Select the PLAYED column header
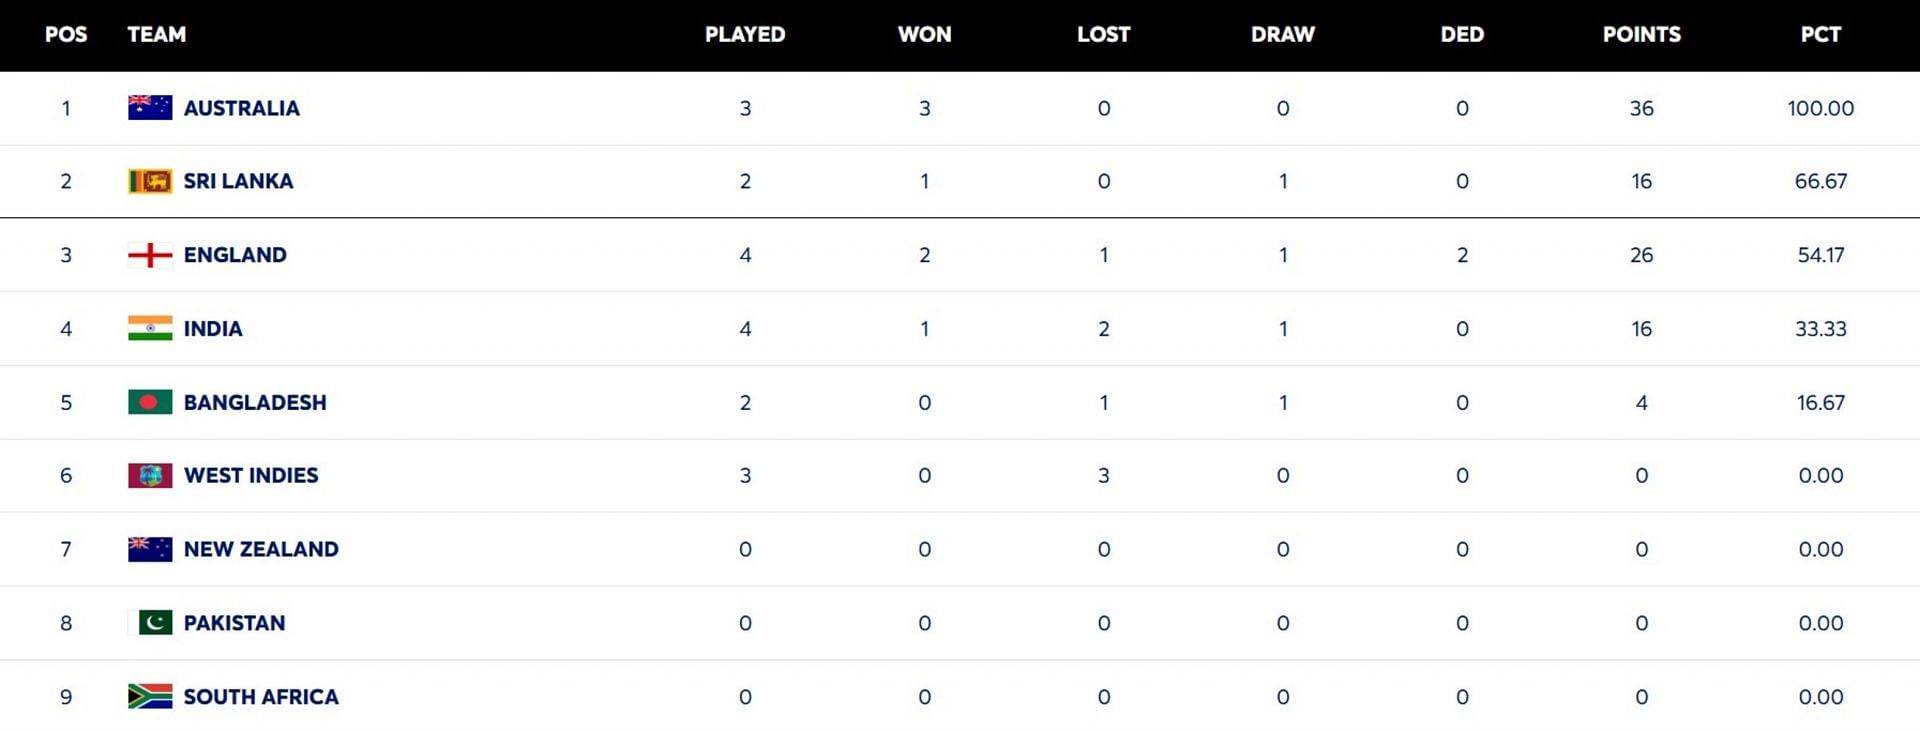The image size is (1920, 731). click(x=745, y=34)
